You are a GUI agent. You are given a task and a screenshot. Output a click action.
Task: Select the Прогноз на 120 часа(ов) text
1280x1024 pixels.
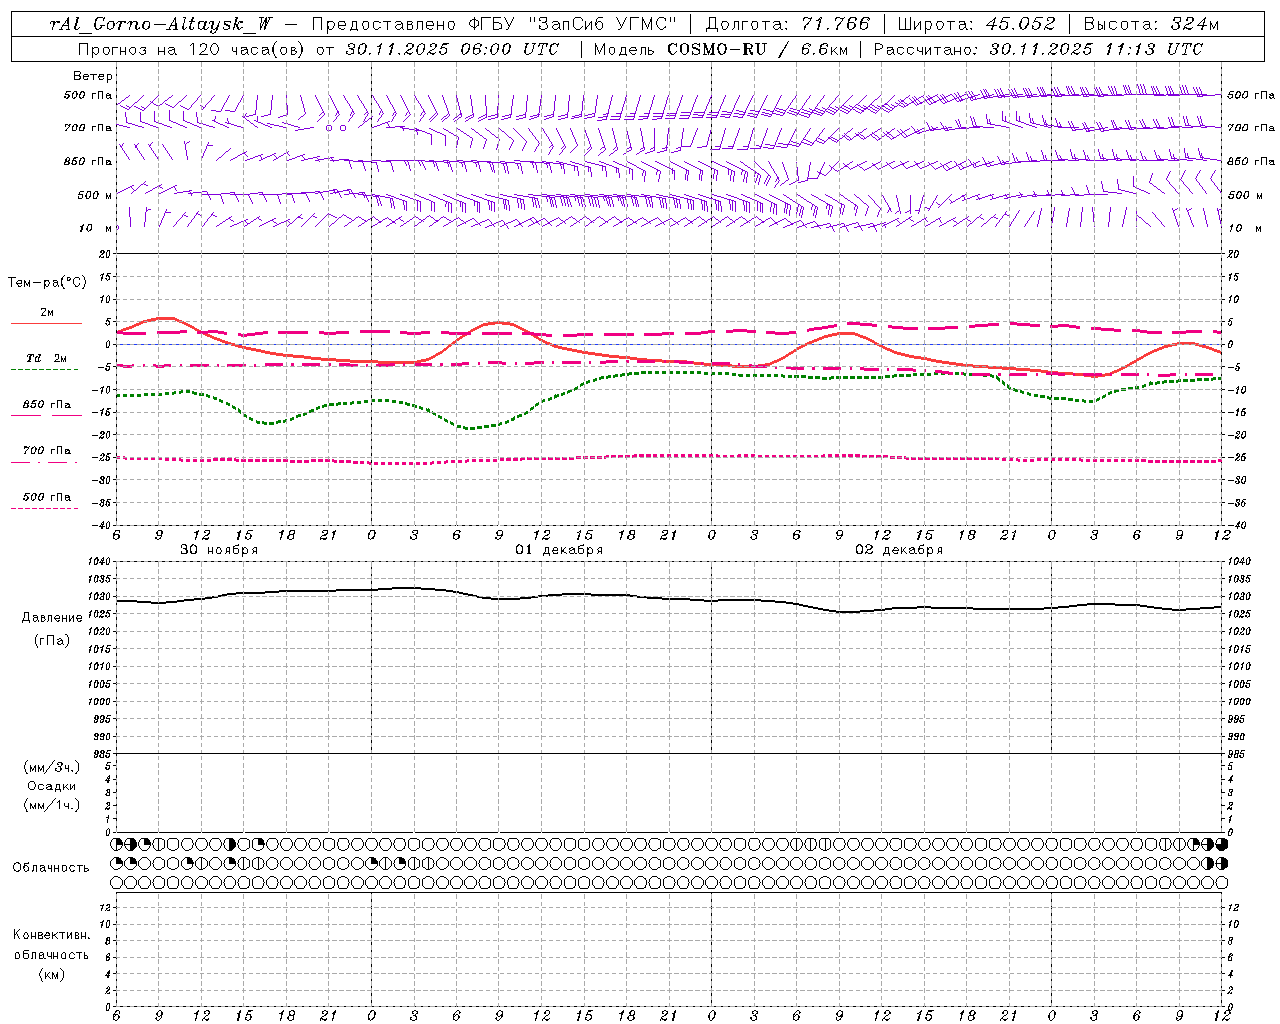(193, 49)
